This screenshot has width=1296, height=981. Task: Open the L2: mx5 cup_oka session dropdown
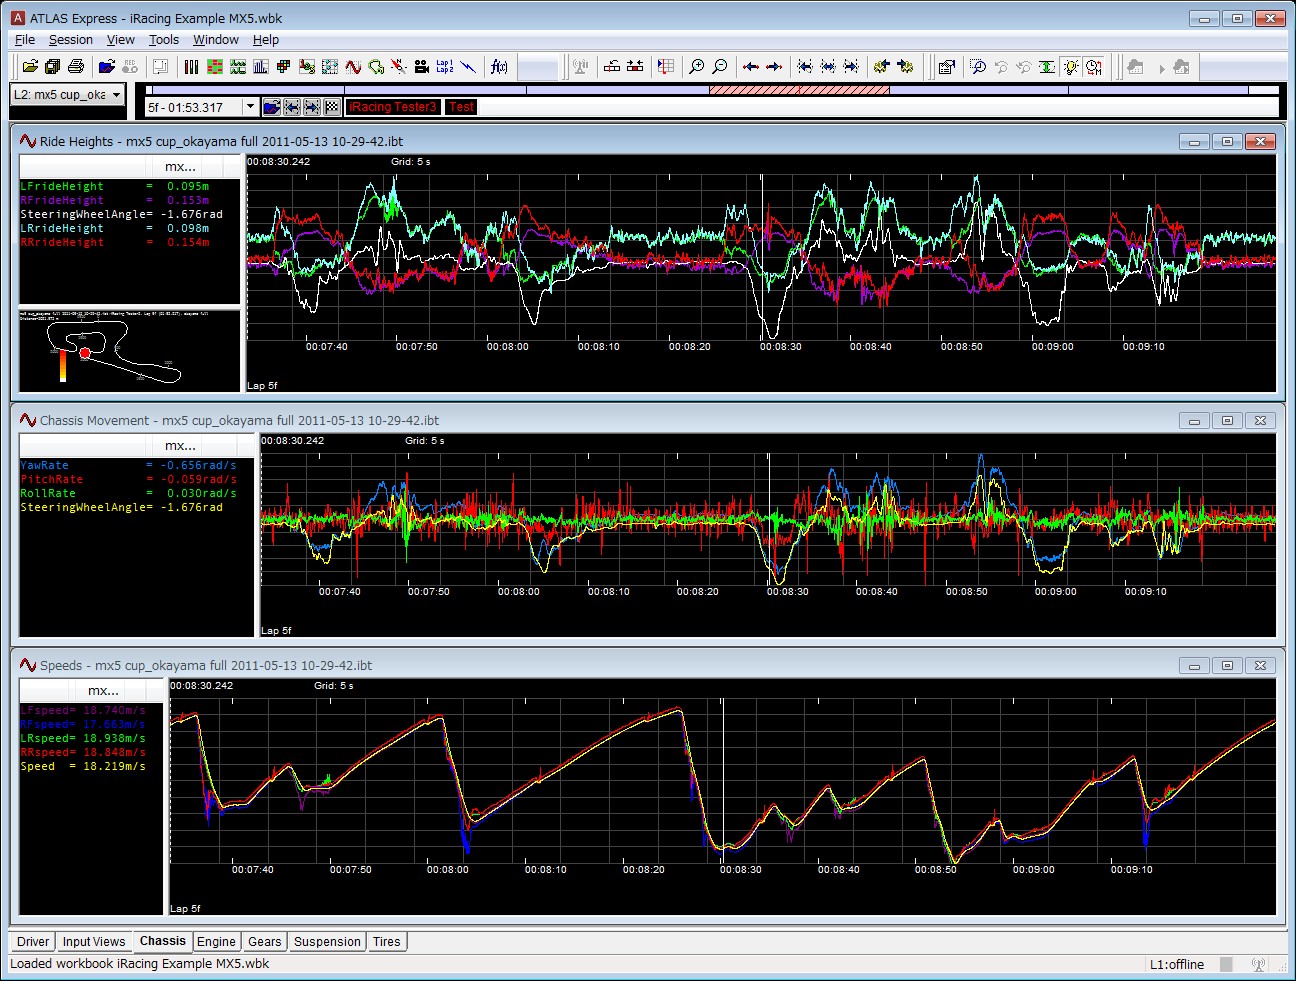[67, 95]
